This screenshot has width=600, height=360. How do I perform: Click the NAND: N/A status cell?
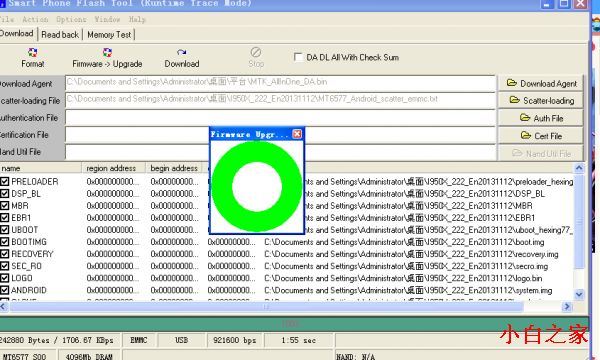[x=461, y=355]
